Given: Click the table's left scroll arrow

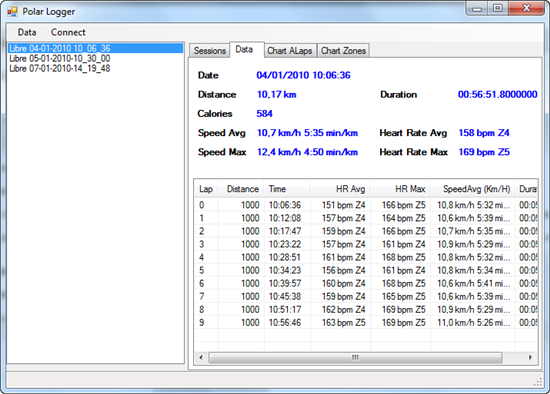Looking at the screenshot, I should [201, 358].
